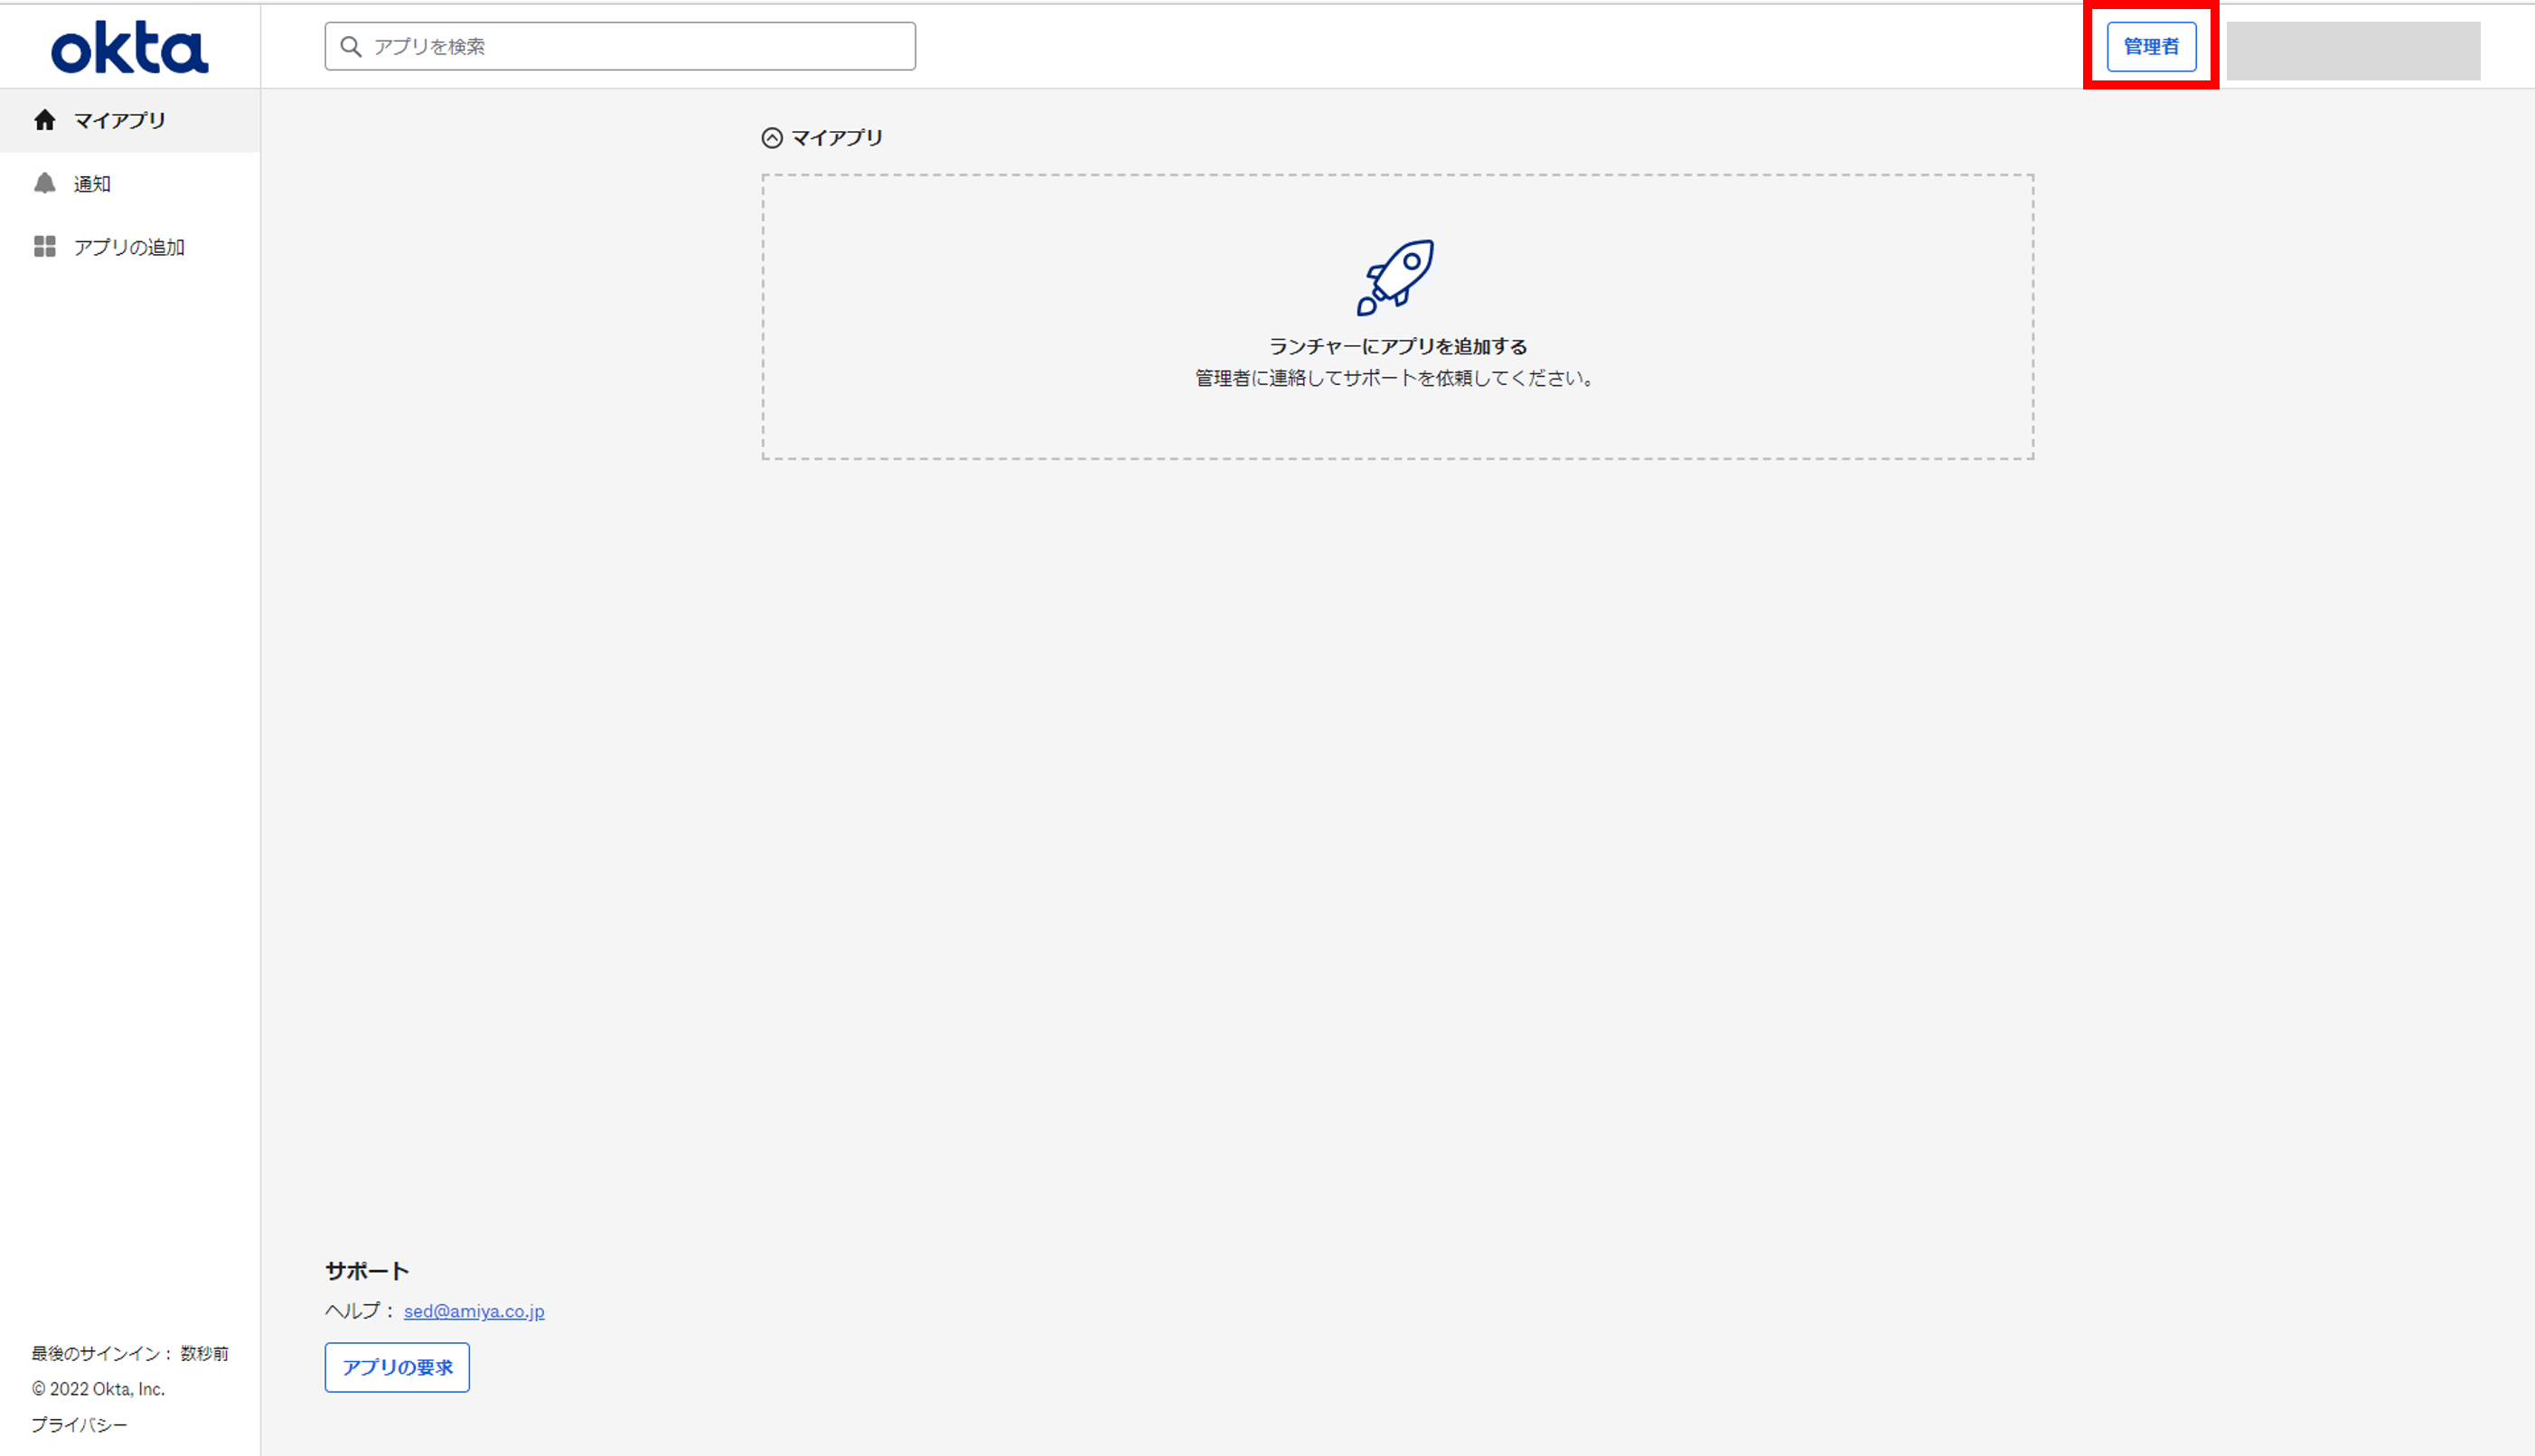The width and height of the screenshot is (2535, 1456).
Task: Click the アプリの要求 button
Action: click(x=397, y=1367)
